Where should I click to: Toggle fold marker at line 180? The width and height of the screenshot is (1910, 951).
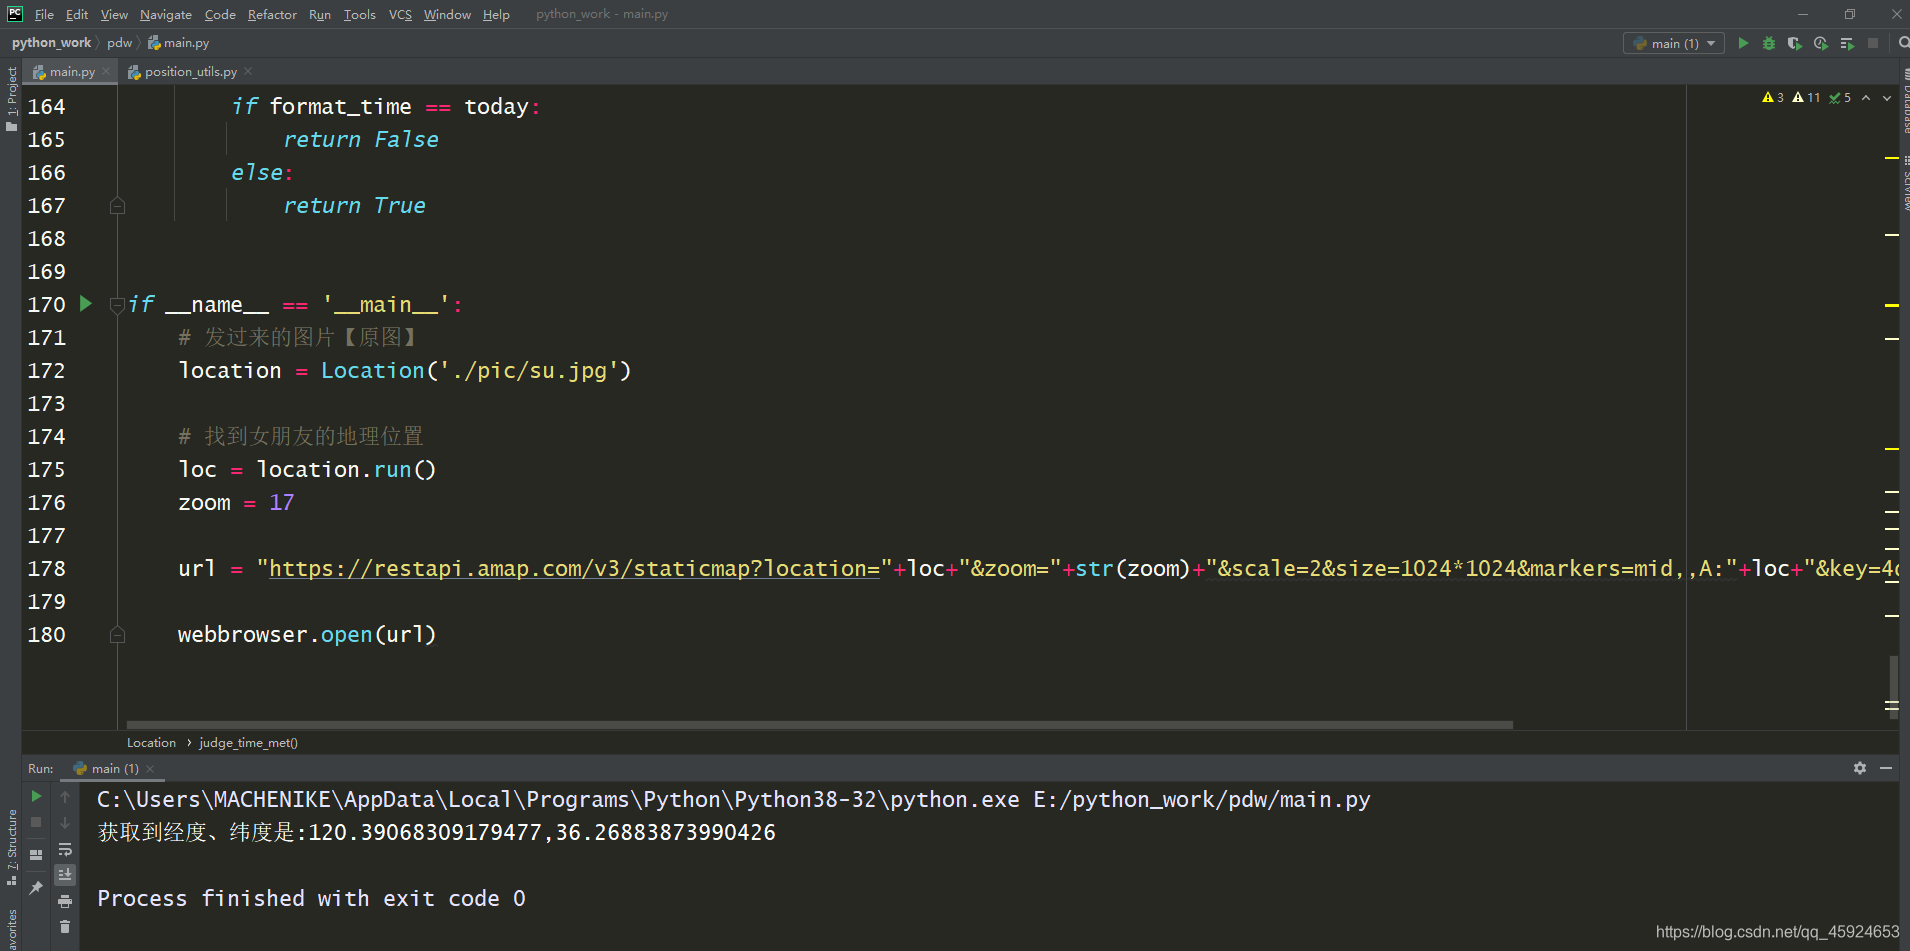(x=117, y=635)
